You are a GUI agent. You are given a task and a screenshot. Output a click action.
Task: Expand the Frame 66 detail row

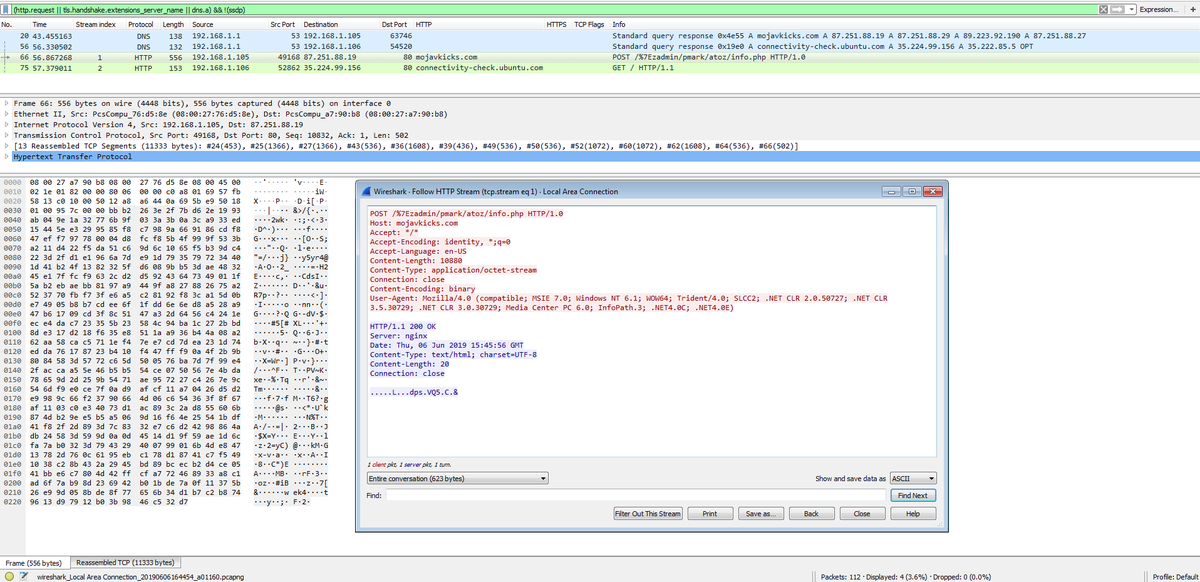(x=8, y=104)
